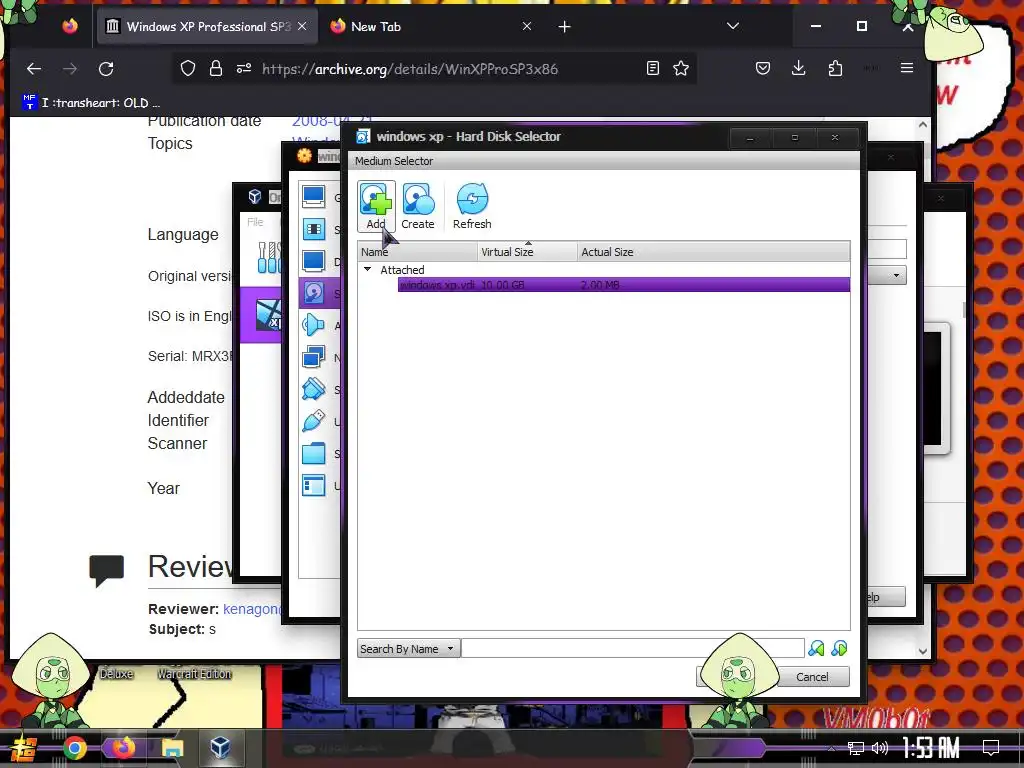
Task: Open Firefox hamburger application menu
Action: coord(906,68)
